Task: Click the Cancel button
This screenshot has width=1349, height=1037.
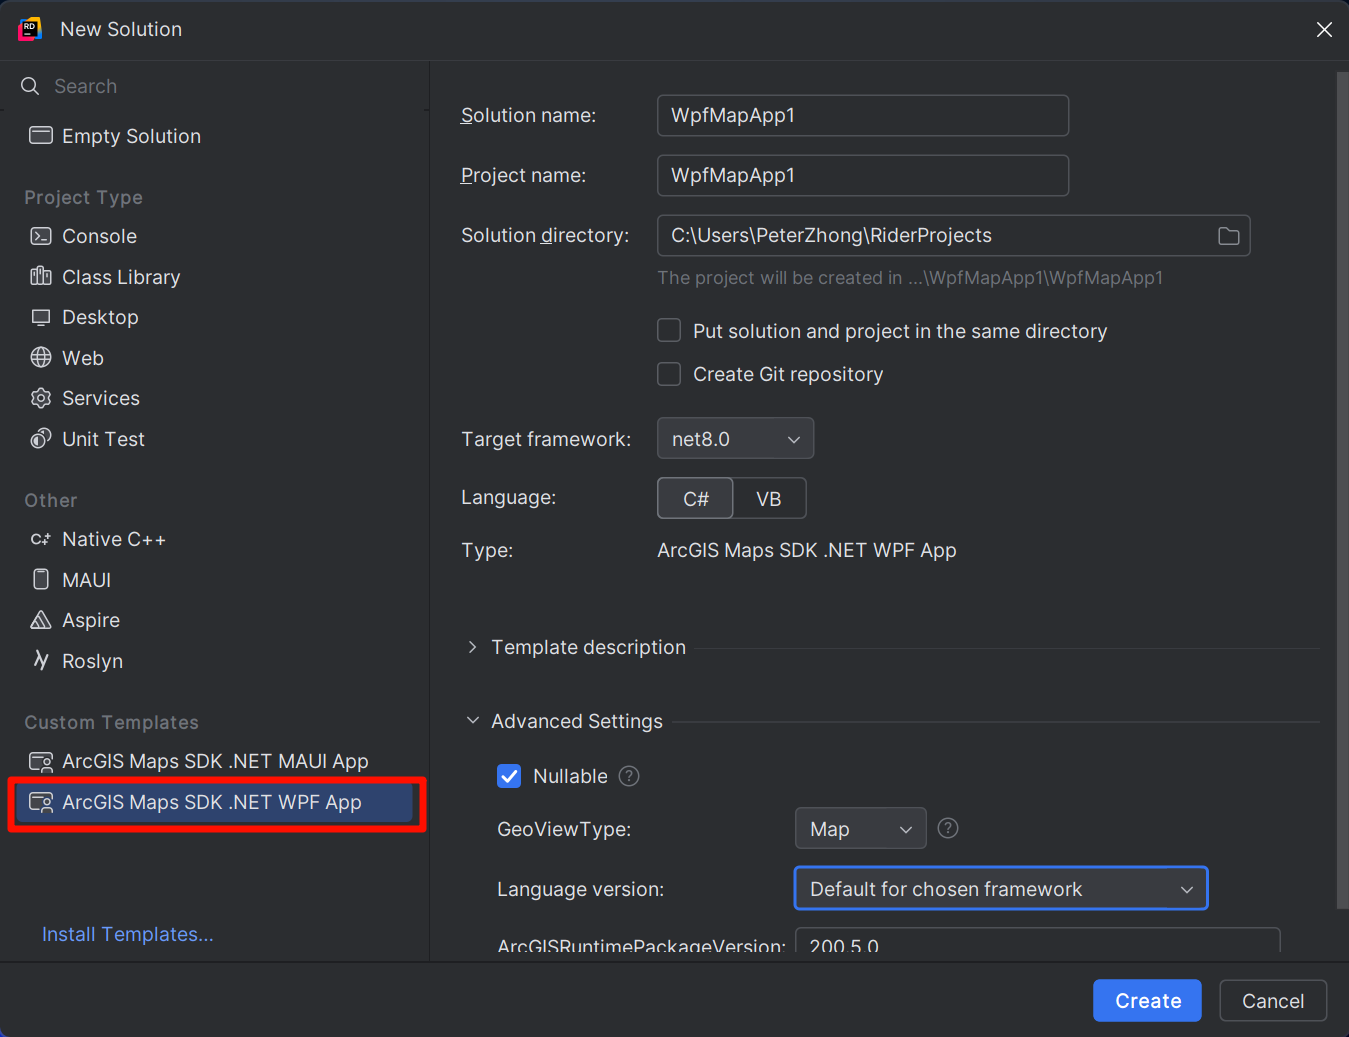Action: pyautogui.click(x=1273, y=1000)
